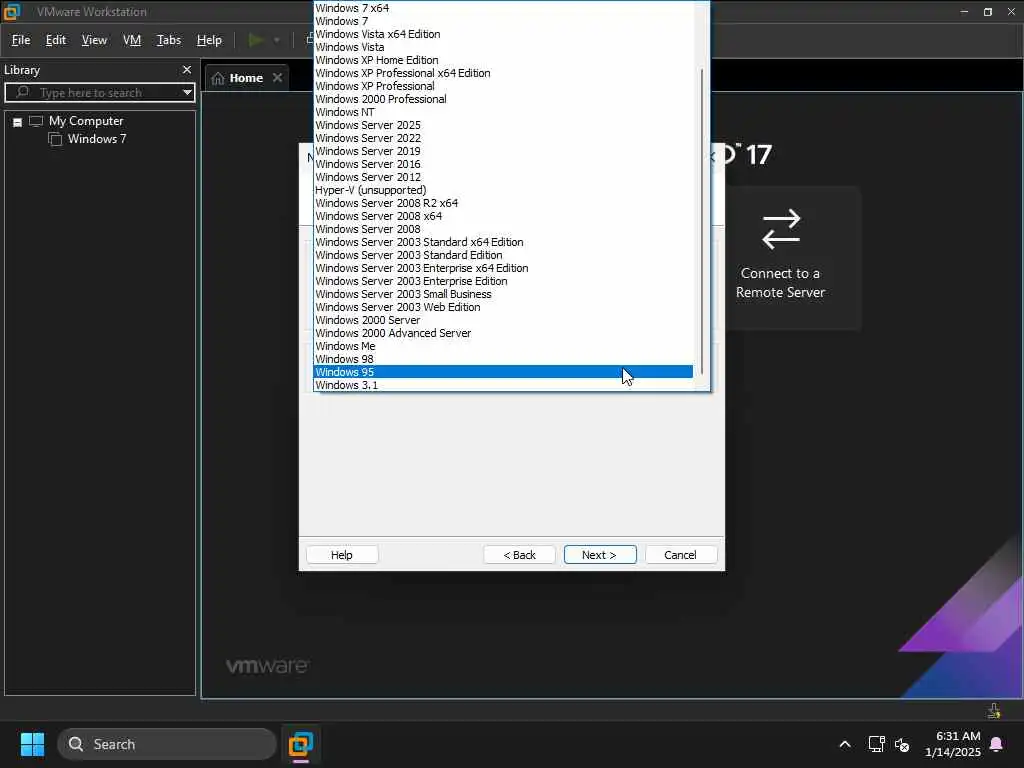This screenshot has height=768, width=1024.
Task: Show hidden system tray icons
Action: [x=844, y=744]
